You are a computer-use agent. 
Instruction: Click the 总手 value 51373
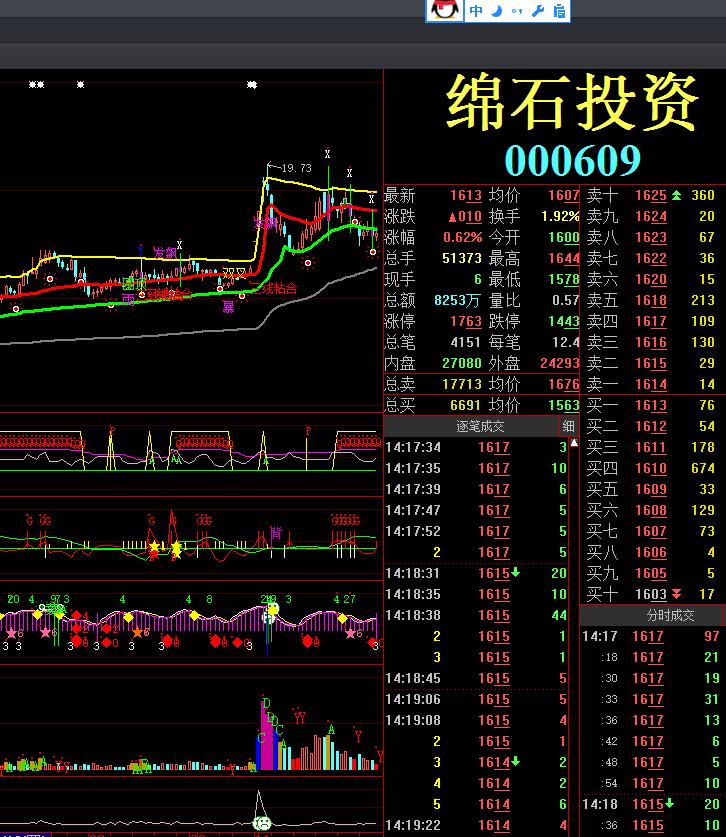(462, 258)
